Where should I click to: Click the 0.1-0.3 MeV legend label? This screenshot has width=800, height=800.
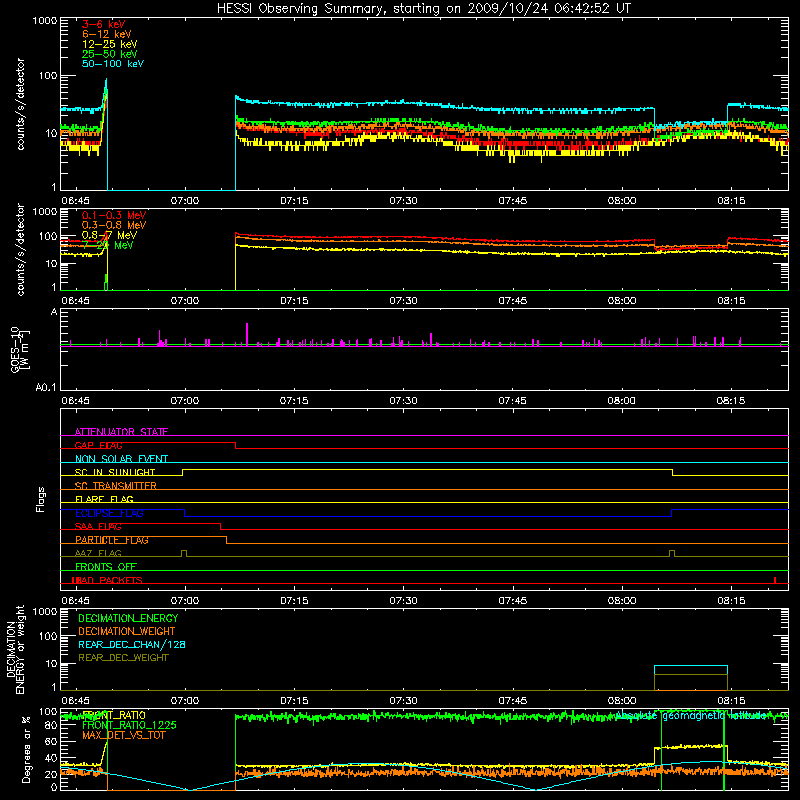coord(114,215)
